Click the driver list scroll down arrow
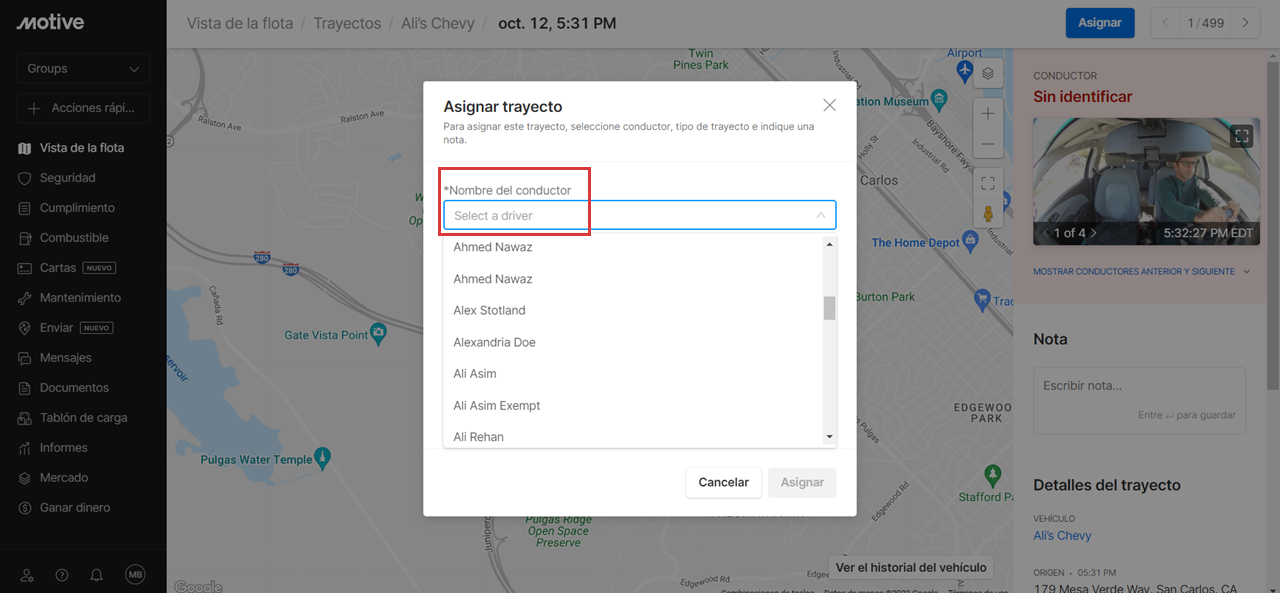 829,437
